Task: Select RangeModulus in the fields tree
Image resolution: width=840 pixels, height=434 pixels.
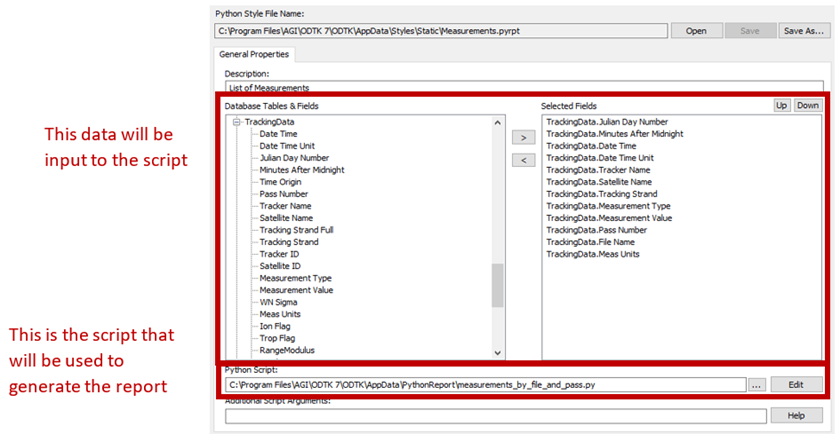Action: [x=287, y=350]
